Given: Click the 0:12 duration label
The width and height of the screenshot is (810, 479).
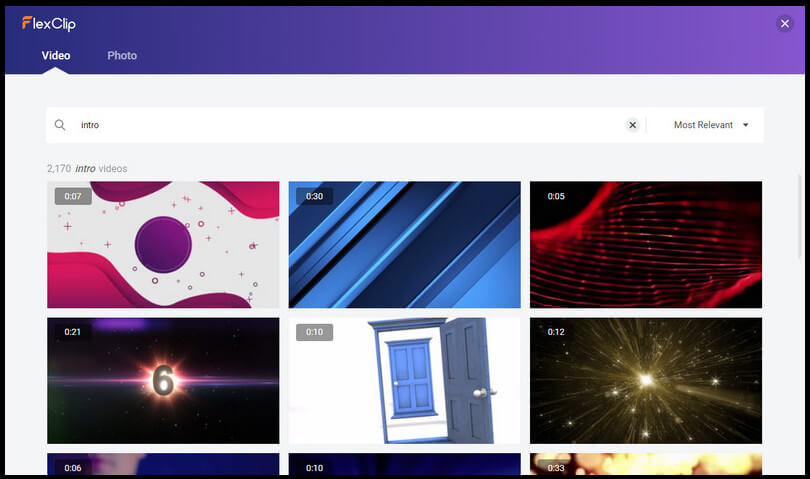Looking at the screenshot, I should click(556, 332).
